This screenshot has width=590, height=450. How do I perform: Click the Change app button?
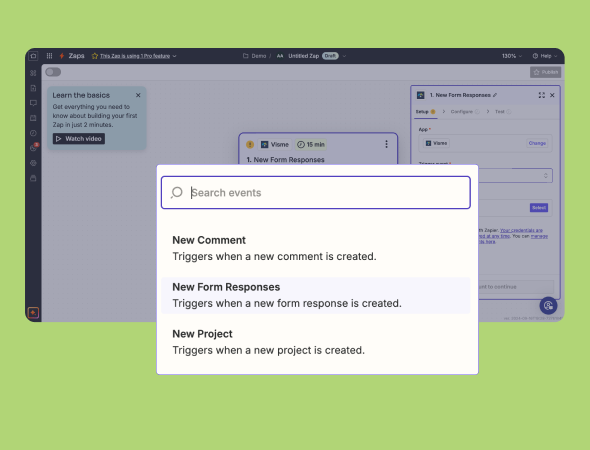(x=537, y=143)
